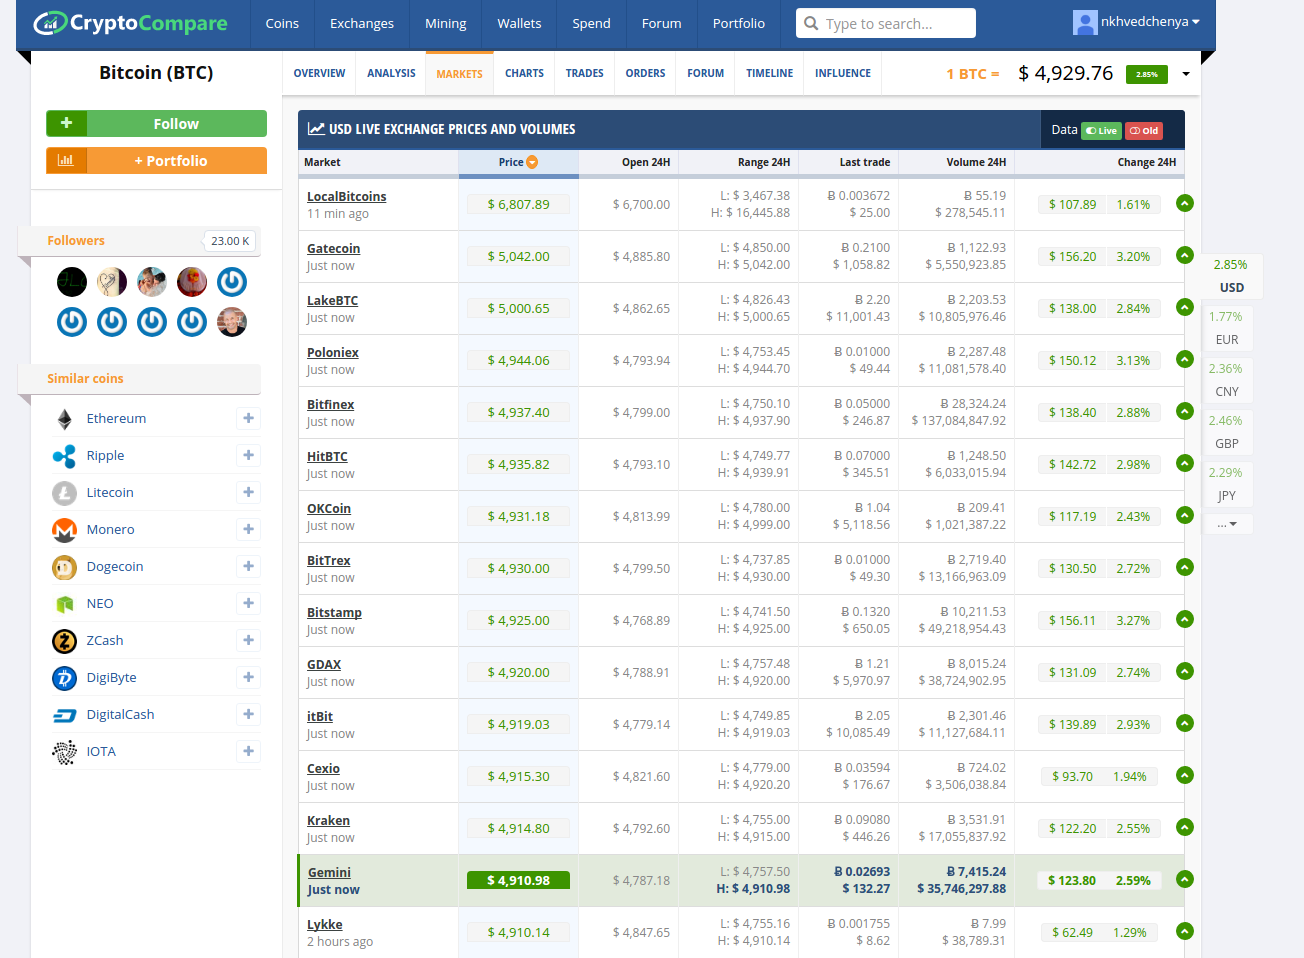Viewport: 1304px width, 958px height.
Task: Click the user avatar icon beside nkhvedchenya
Action: (x=1084, y=22)
